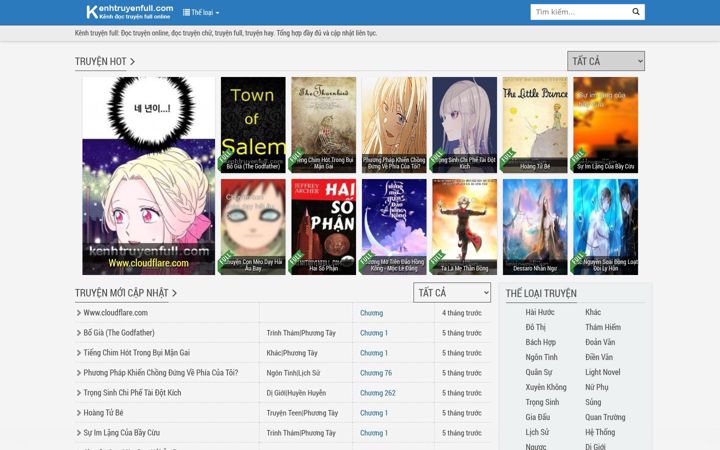
Task: Open Destaro Nhân Ngư cover thumbnail
Action: click(x=535, y=227)
